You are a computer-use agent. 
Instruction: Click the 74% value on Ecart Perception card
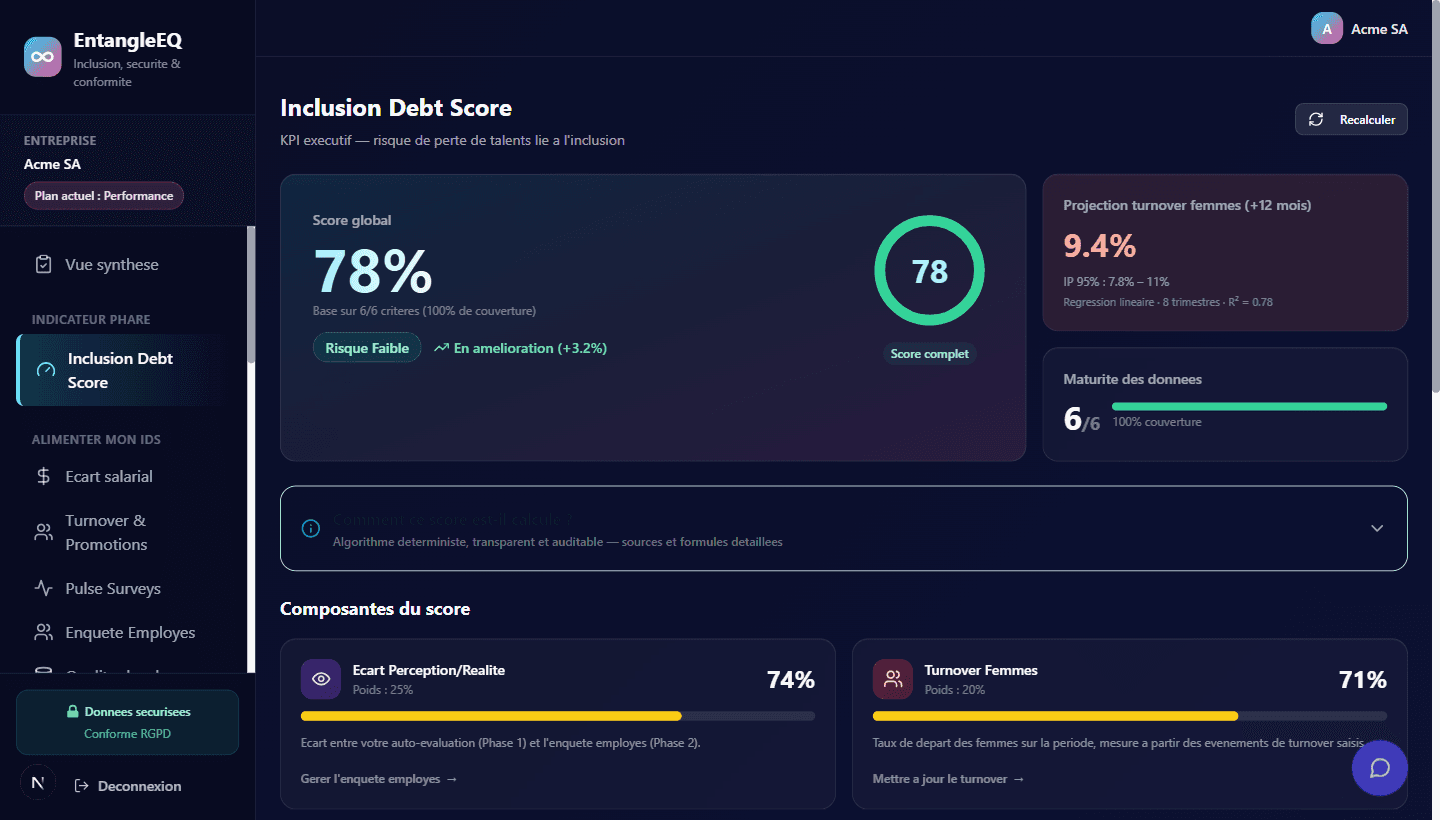[790, 680]
